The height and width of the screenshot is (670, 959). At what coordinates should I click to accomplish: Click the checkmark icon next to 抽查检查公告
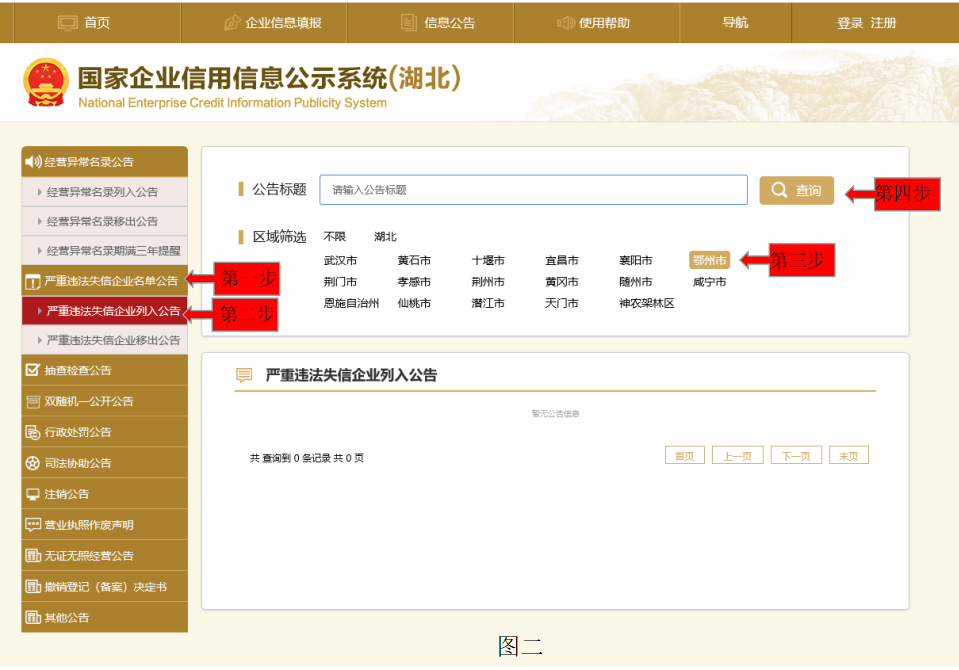(x=33, y=370)
